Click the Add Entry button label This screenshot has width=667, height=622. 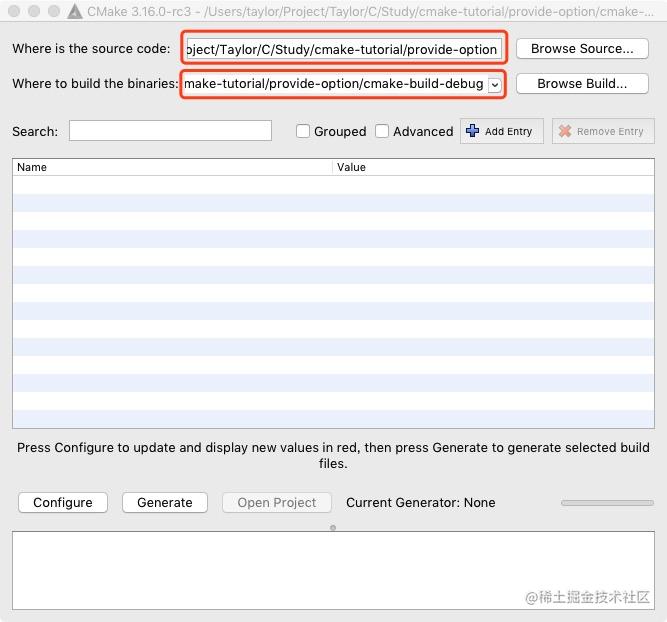508,131
